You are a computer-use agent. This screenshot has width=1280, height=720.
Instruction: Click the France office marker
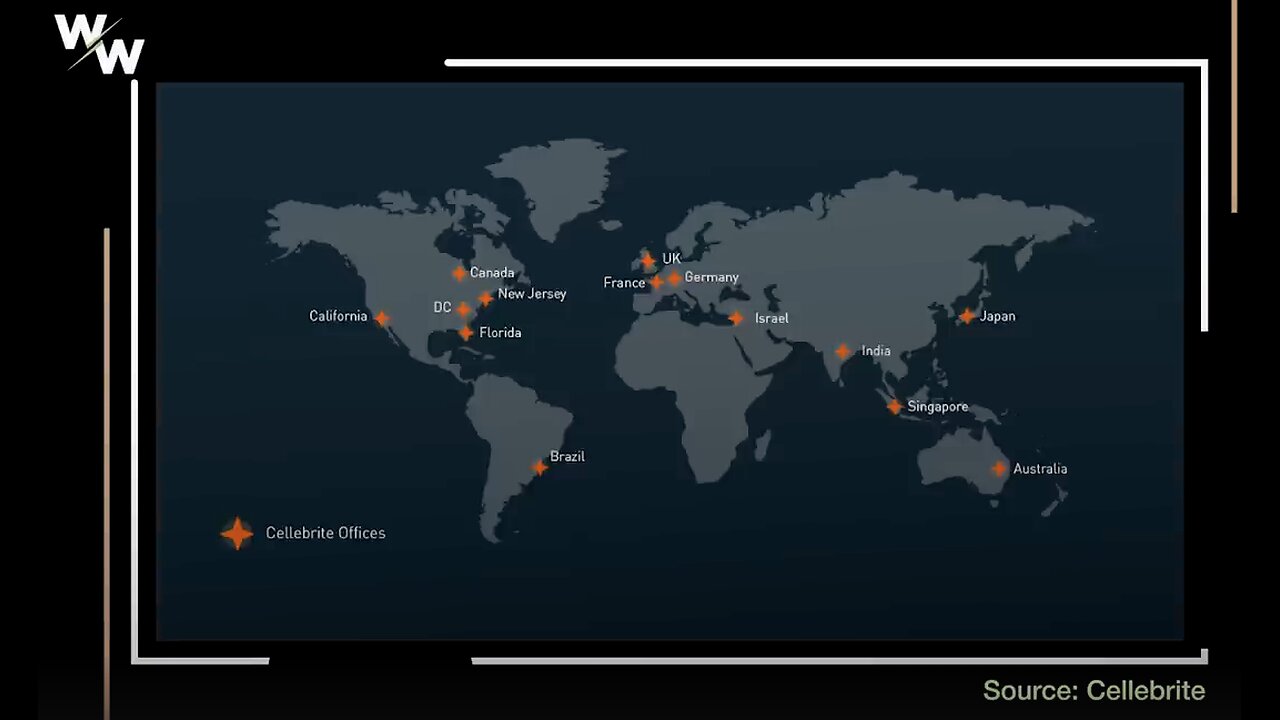[656, 283]
